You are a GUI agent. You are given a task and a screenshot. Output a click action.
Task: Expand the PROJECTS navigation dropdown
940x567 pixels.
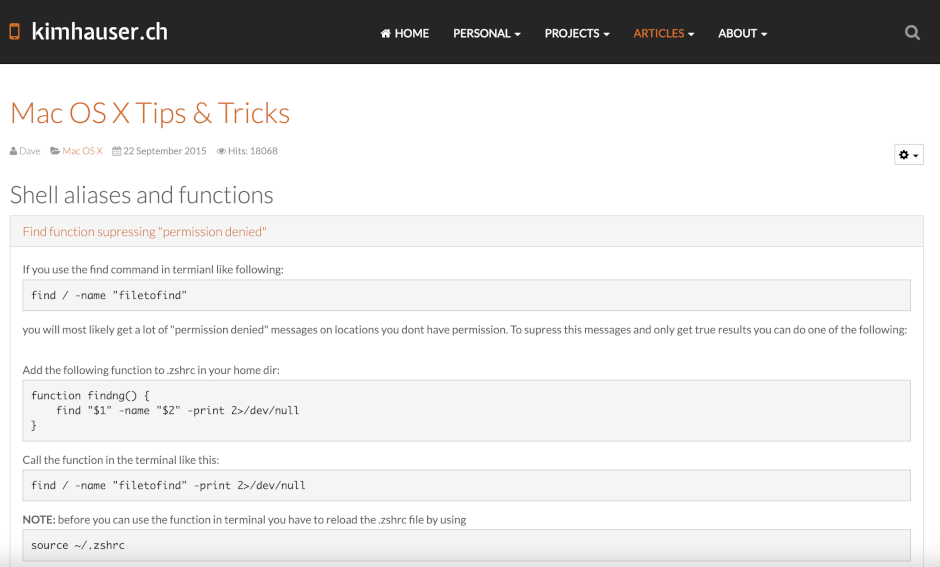tap(577, 33)
